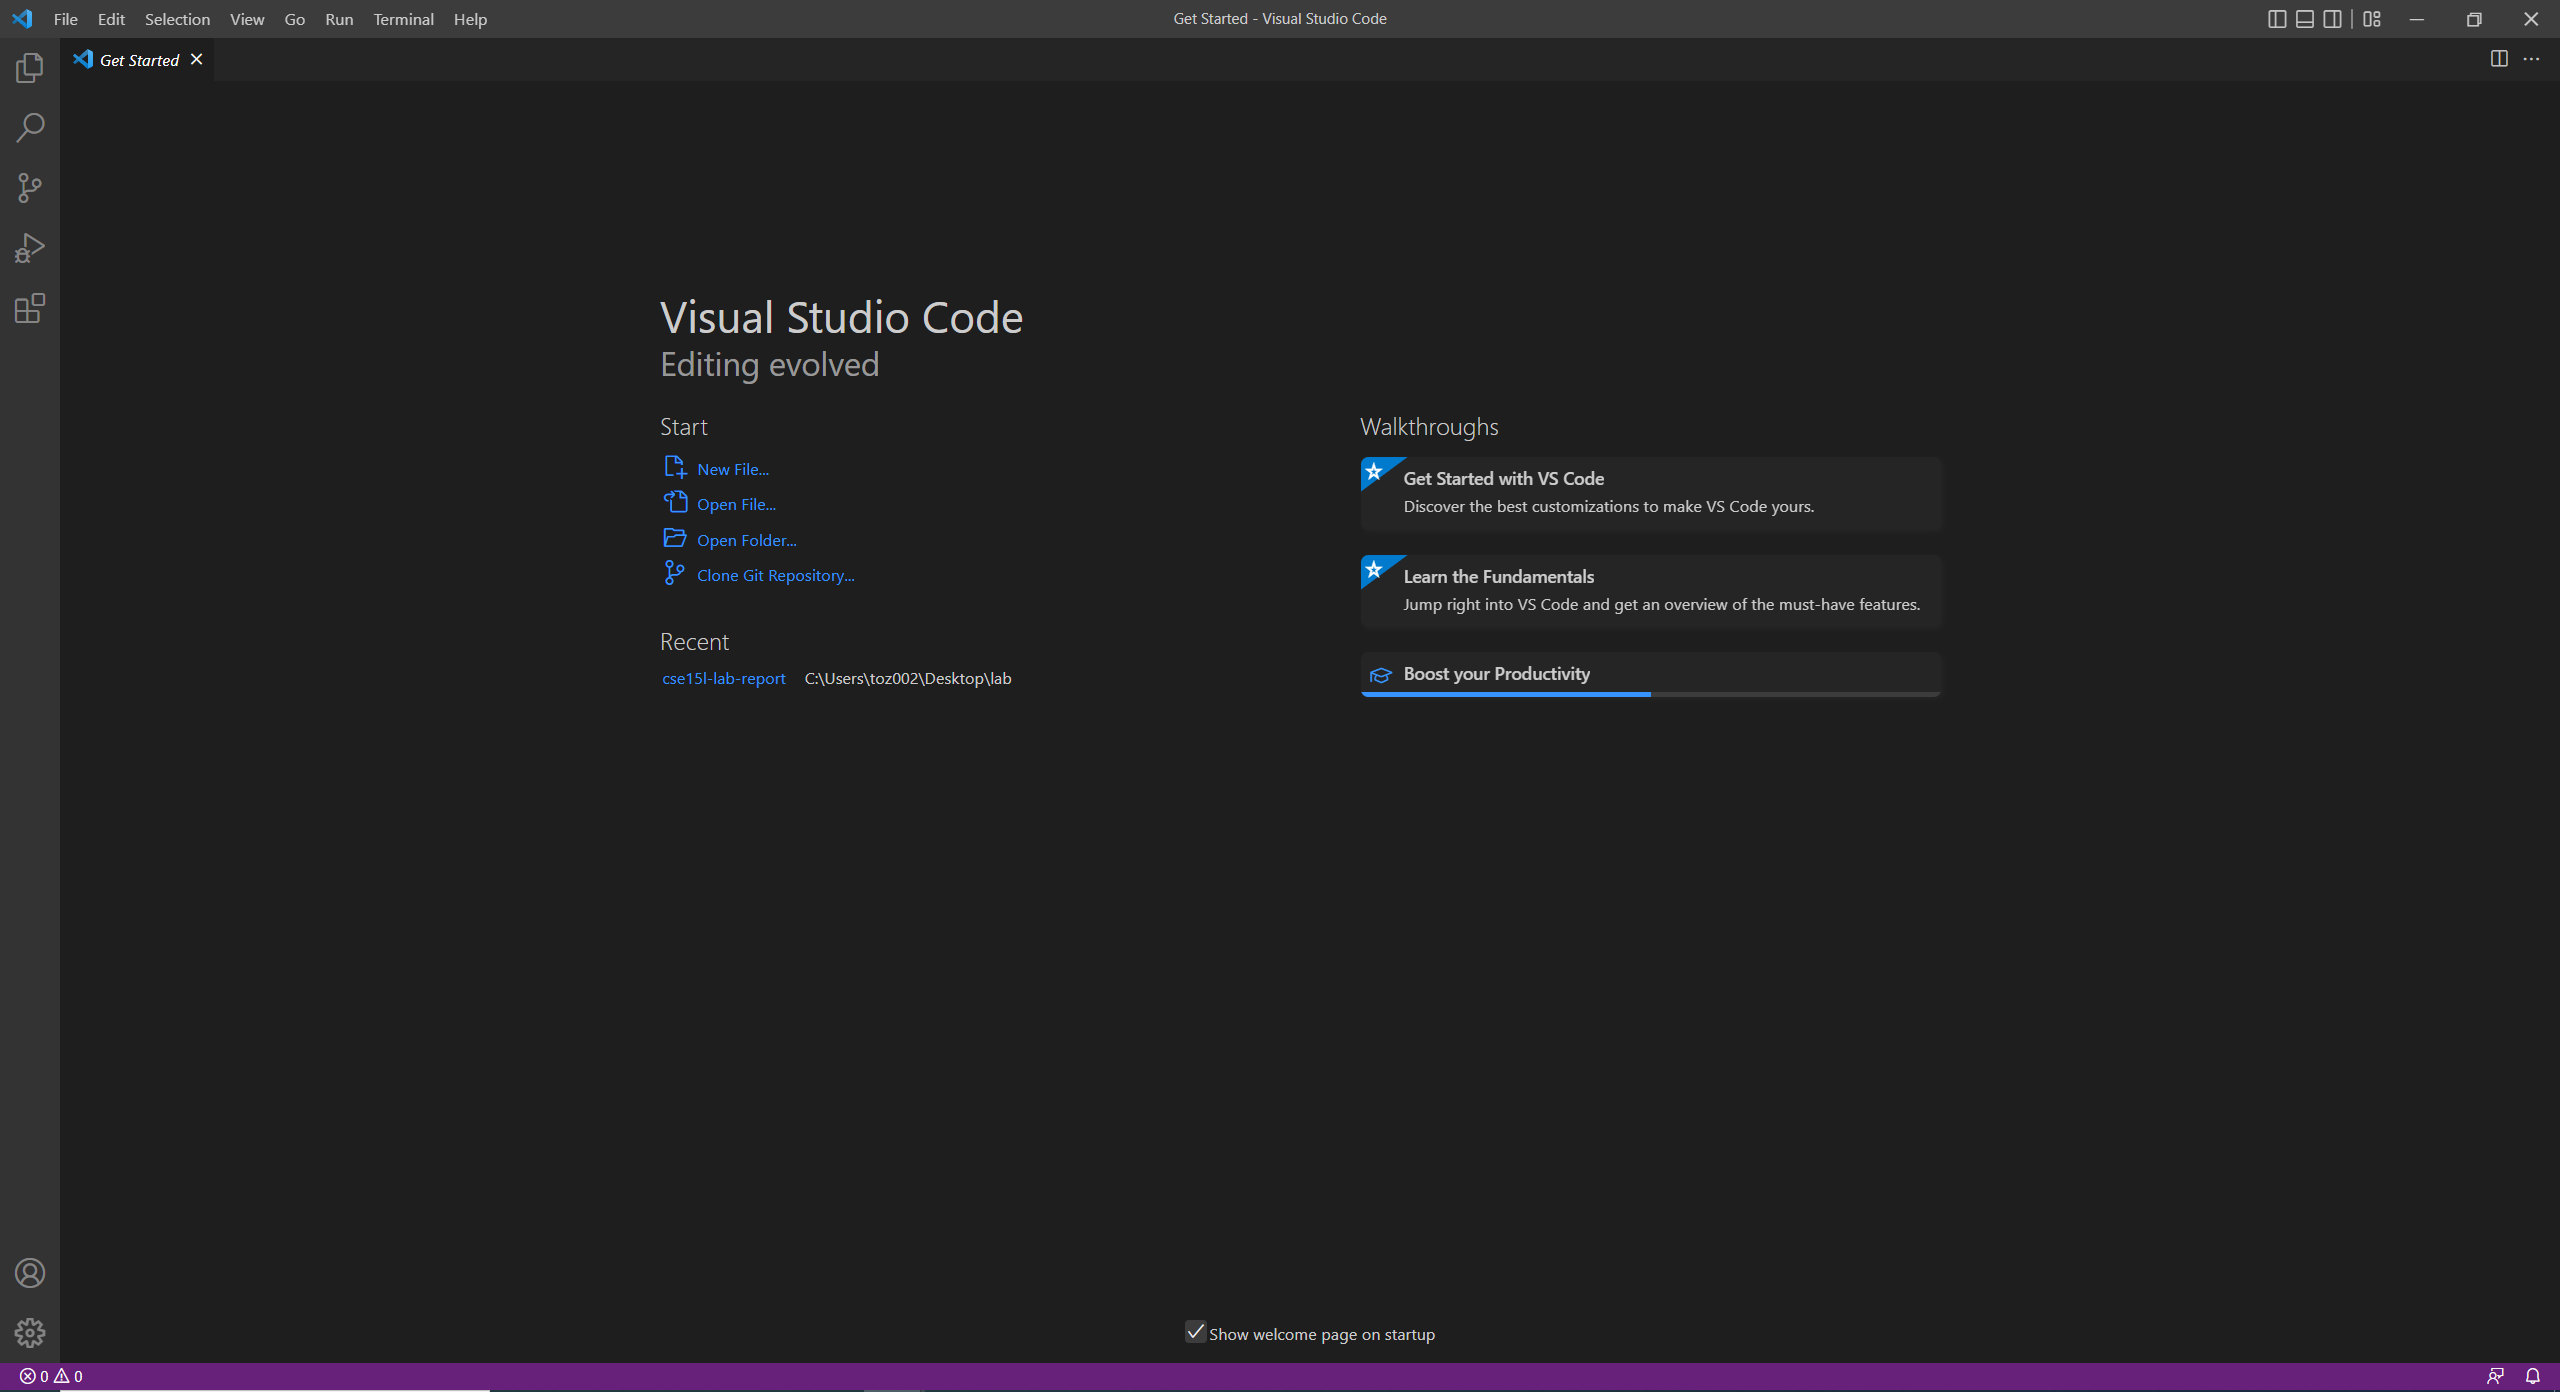Open the editor More Actions ellipsis
Viewport: 2560px width, 1392px height.
tap(2531, 59)
